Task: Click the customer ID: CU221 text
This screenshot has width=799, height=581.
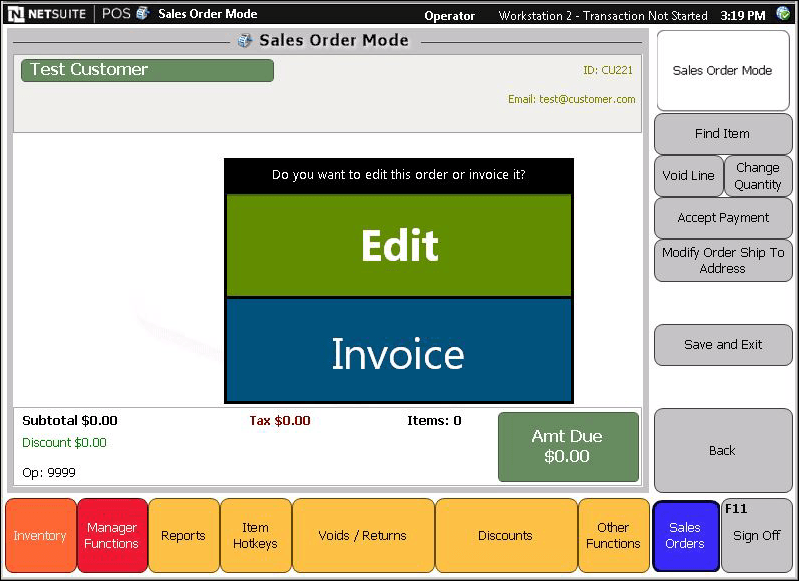Action: [x=608, y=70]
